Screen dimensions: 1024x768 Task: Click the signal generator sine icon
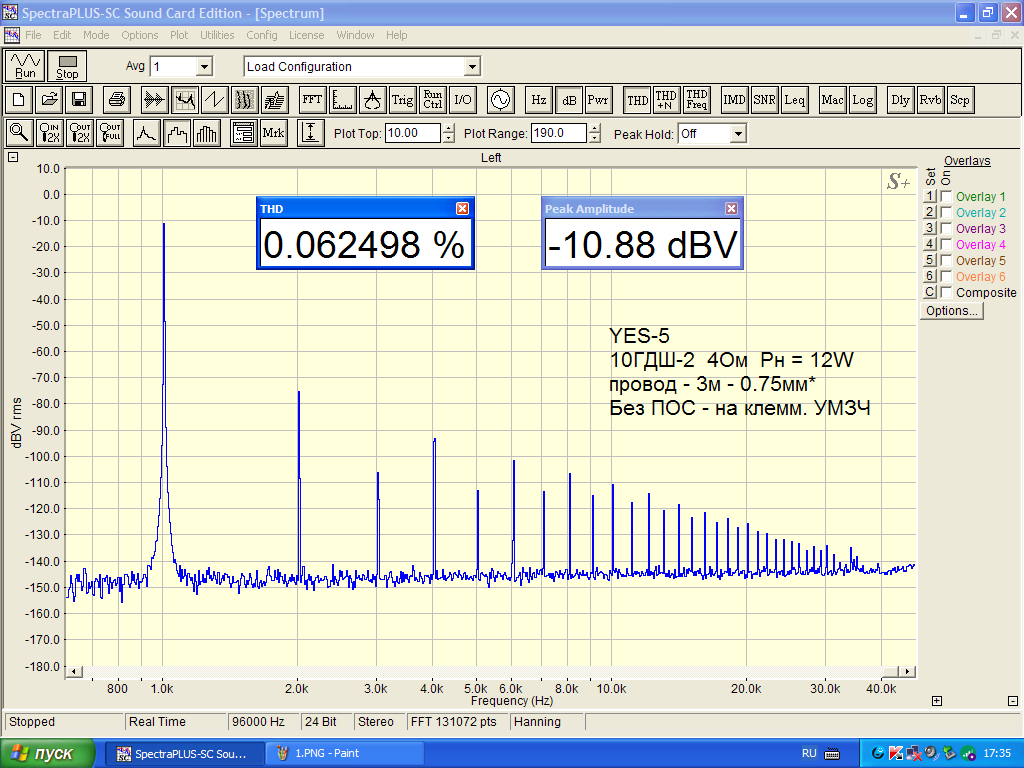click(499, 100)
